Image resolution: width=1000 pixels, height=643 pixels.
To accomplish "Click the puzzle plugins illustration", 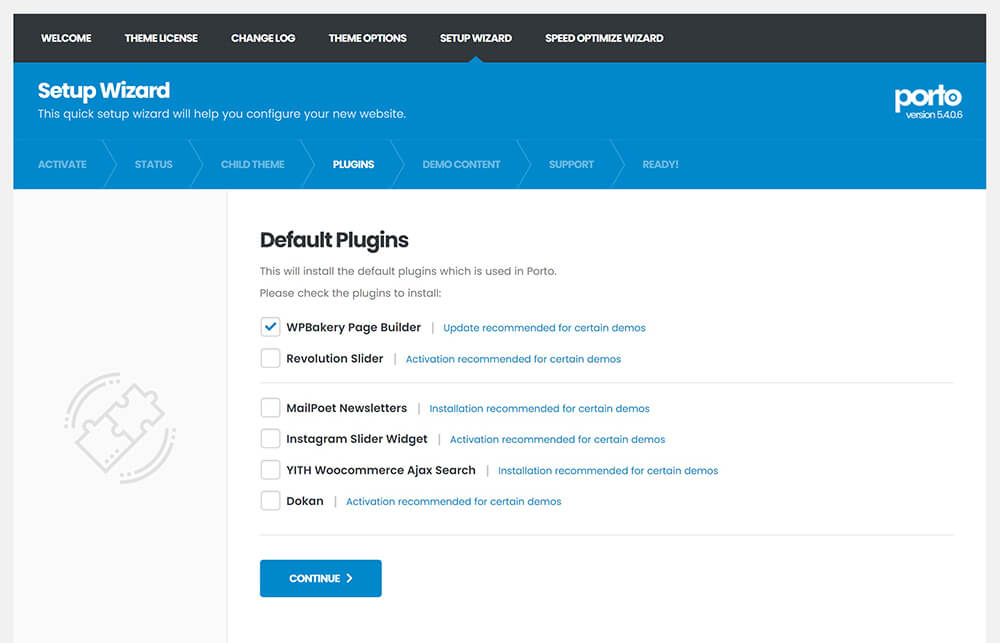I will pyautogui.click(x=120, y=425).
